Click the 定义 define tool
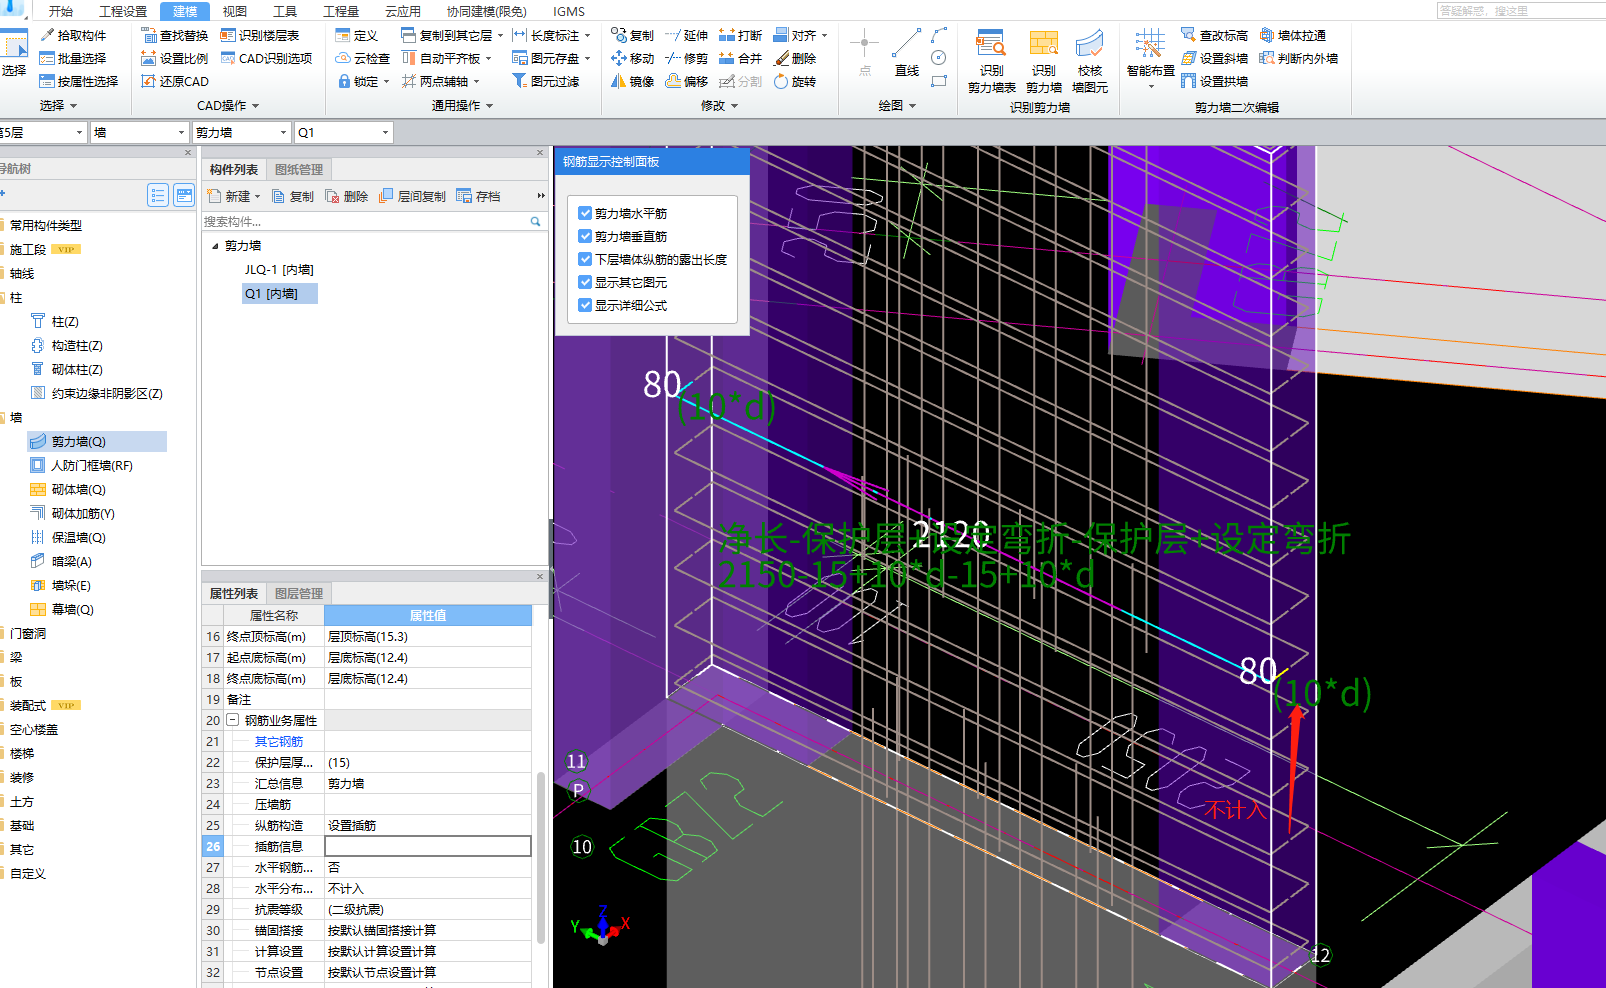1606x988 pixels. point(357,35)
